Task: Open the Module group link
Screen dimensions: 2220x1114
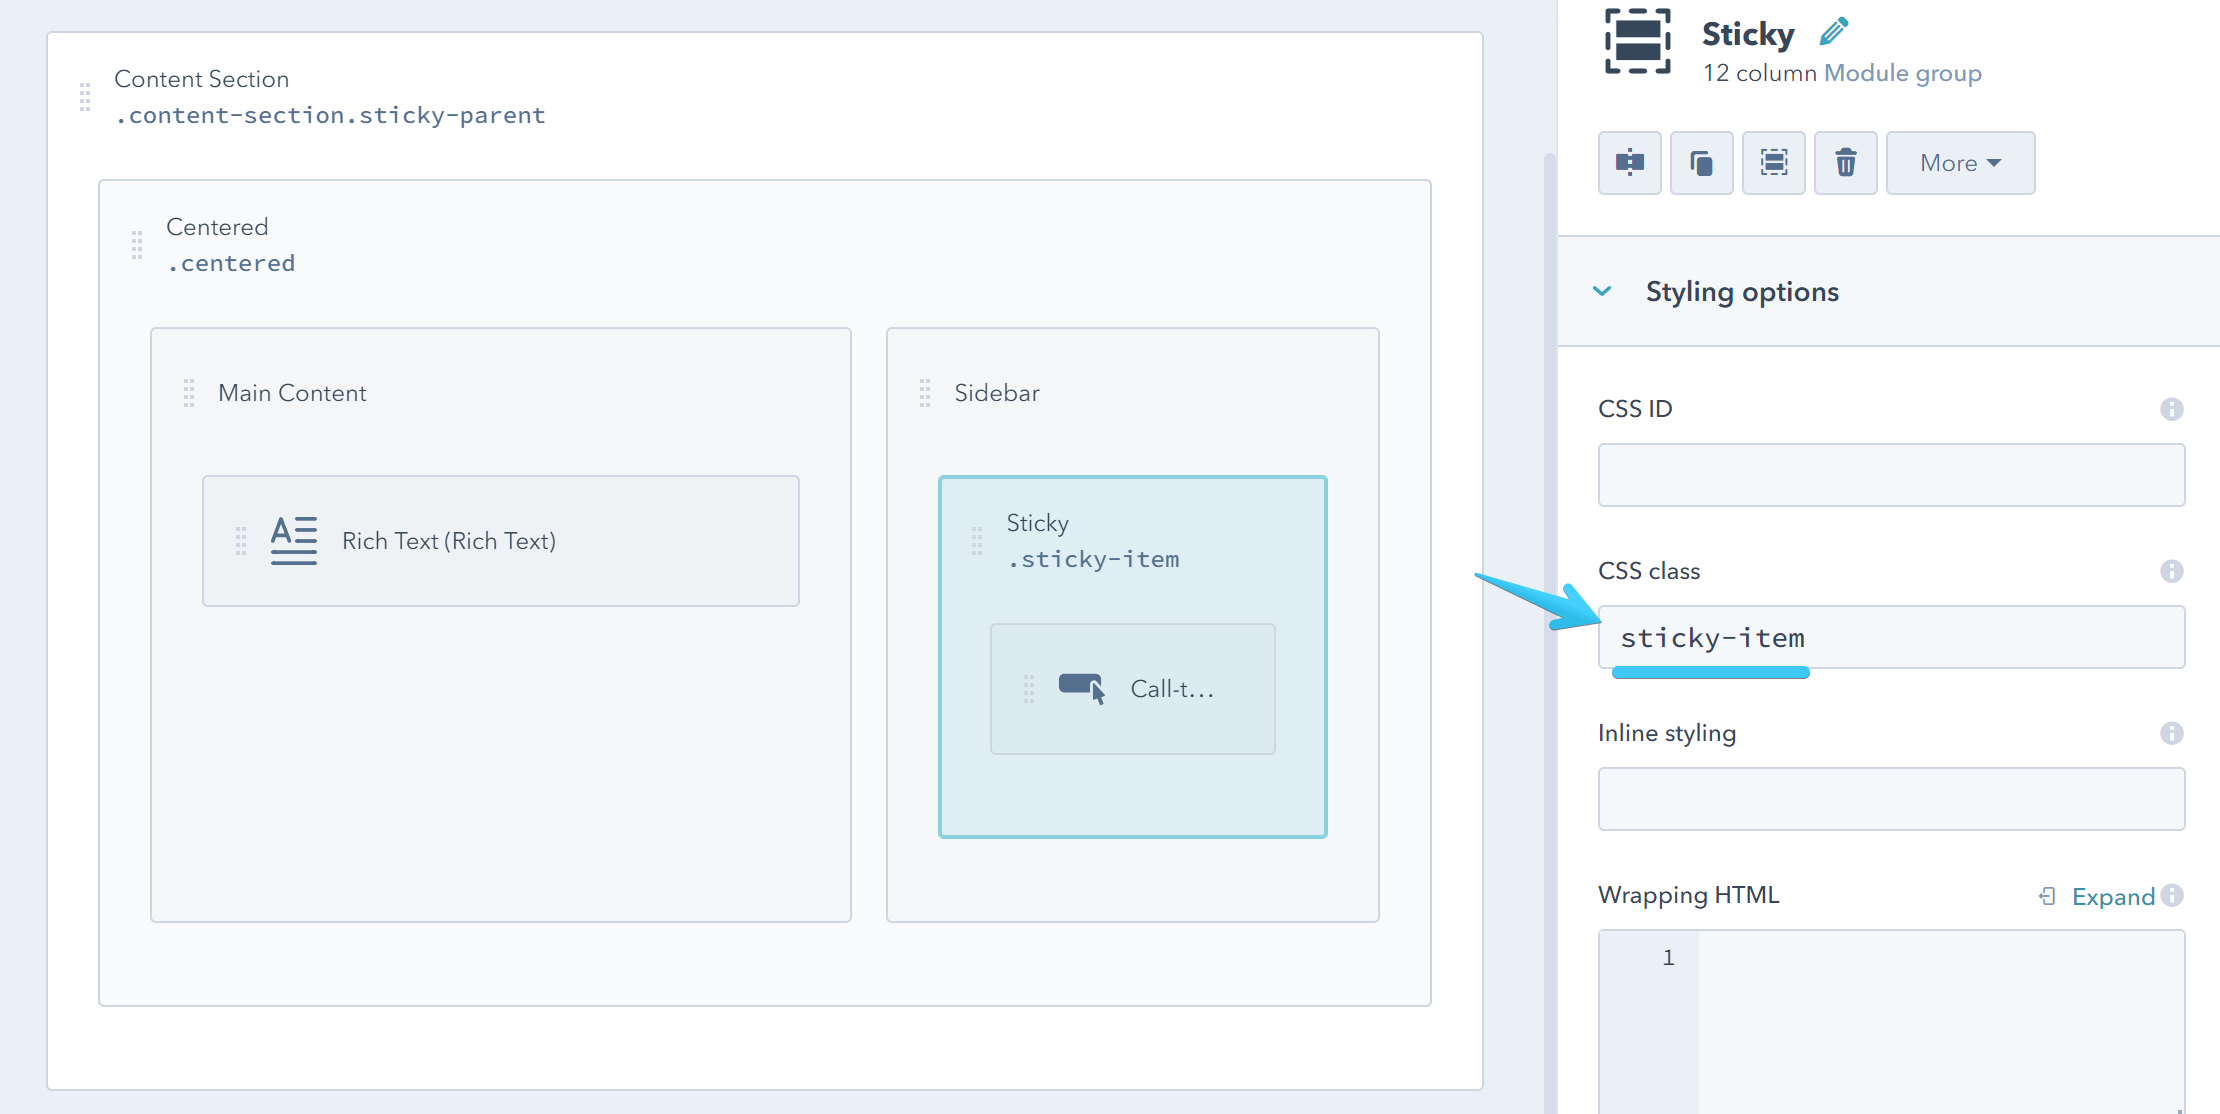Action: [x=1903, y=72]
